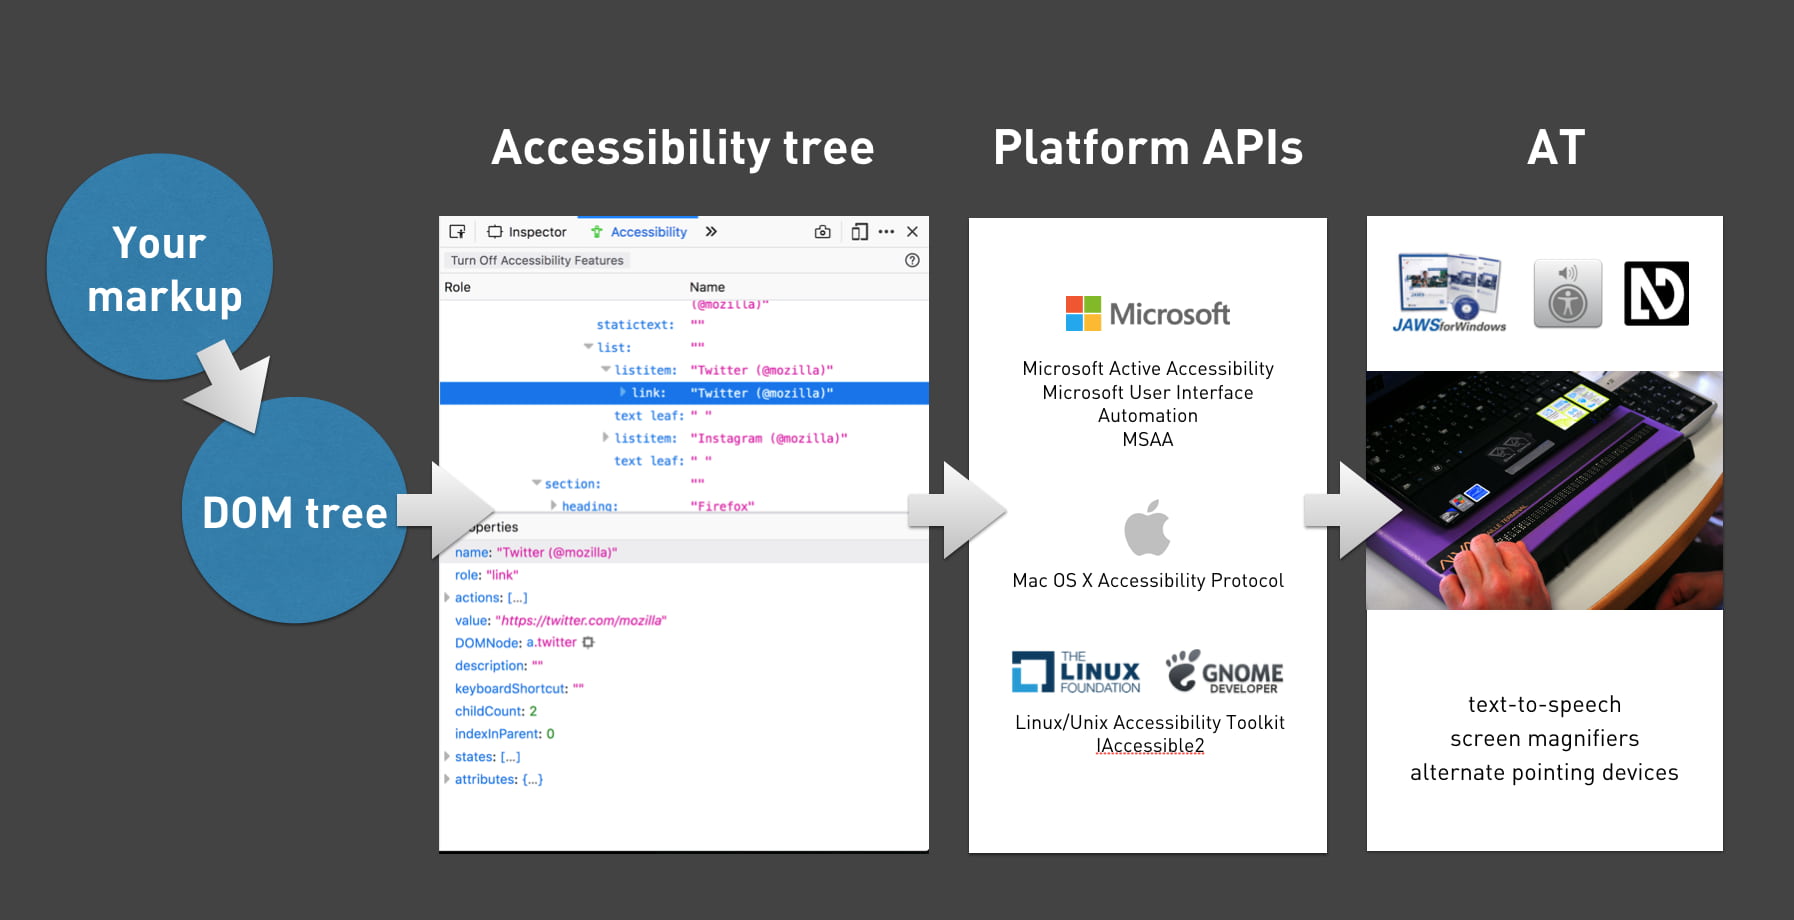The width and height of the screenshot is (1794, 920).
Task: Open the IAccessible2 link
Action: point(1150,745)
